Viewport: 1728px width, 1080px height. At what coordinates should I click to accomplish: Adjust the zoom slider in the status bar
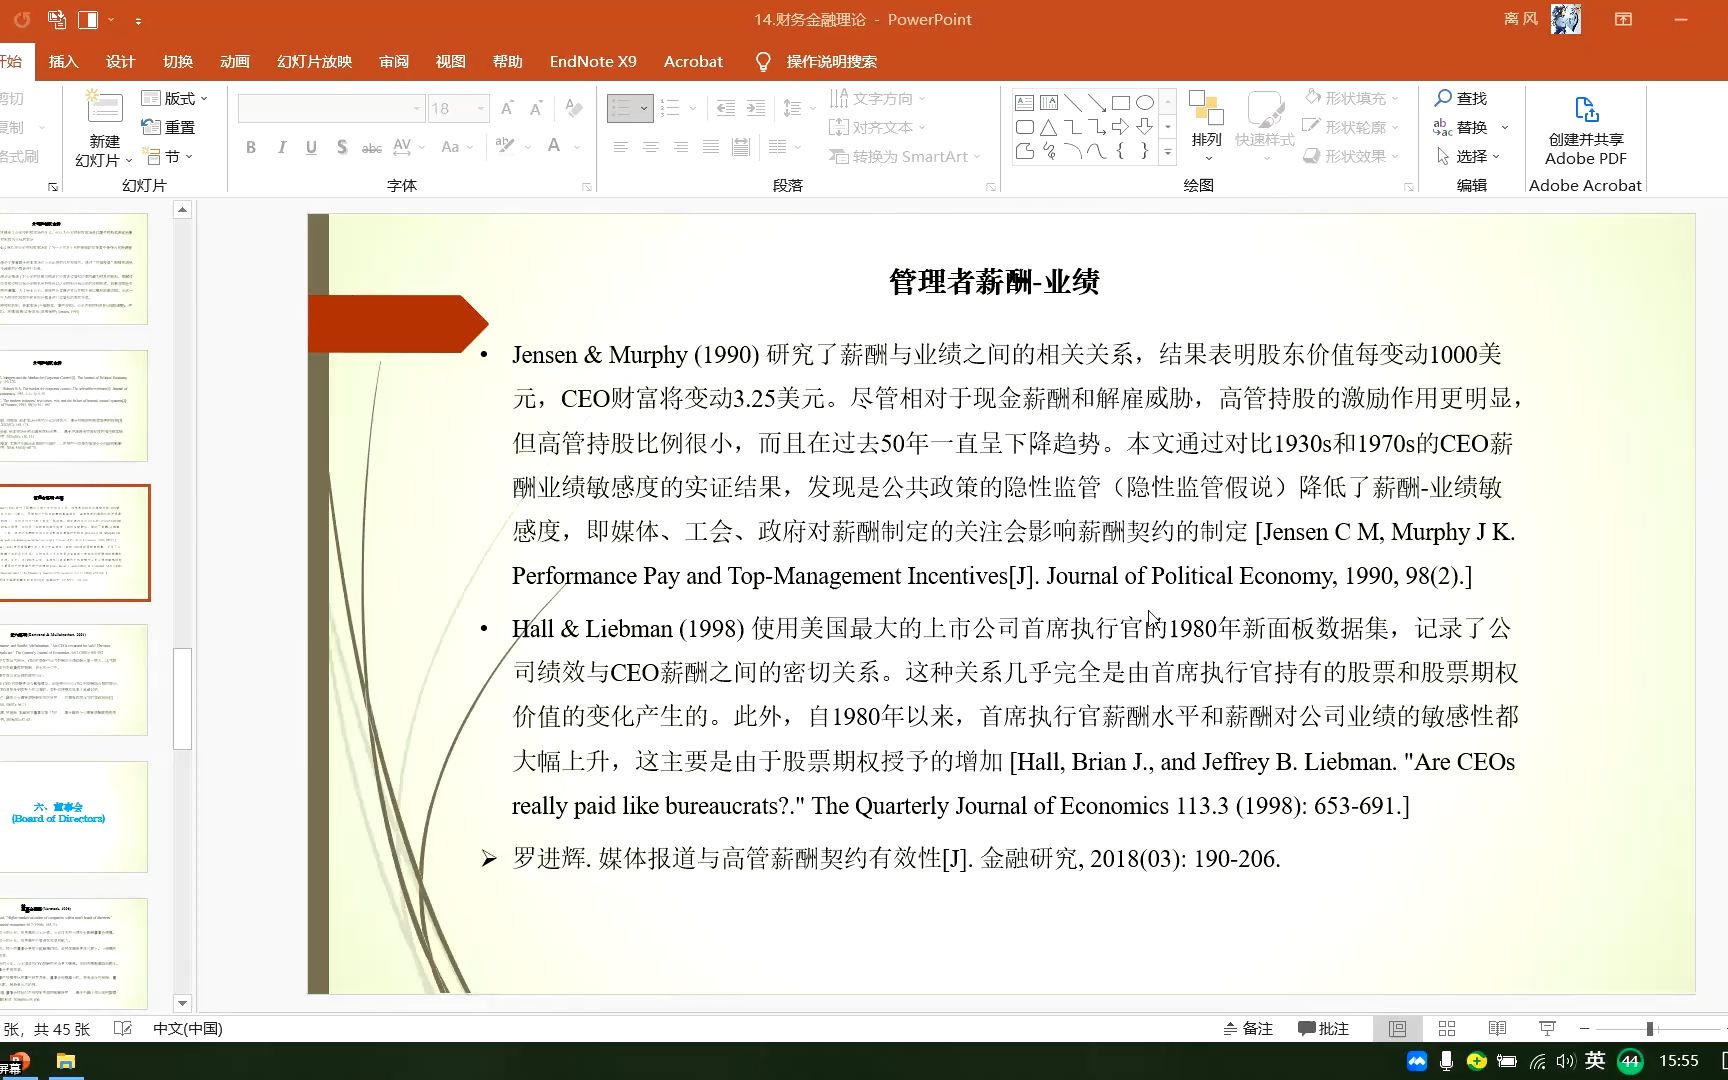tap(1648, 1028)
